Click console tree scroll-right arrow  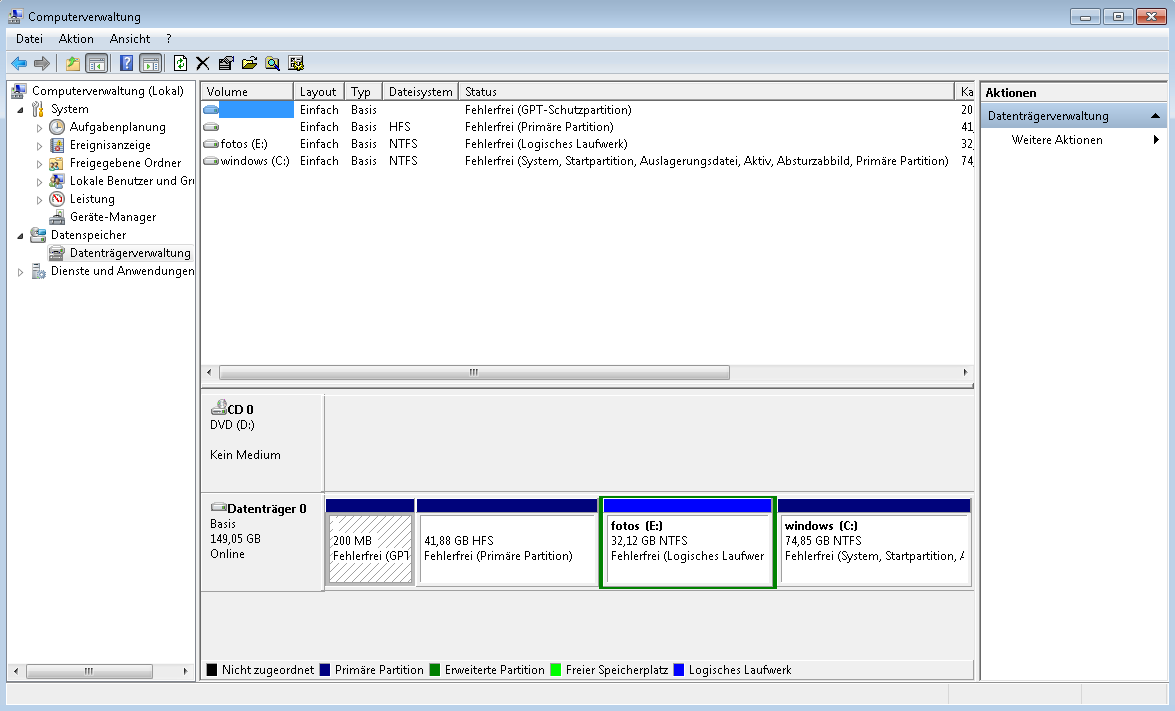[x=186, y=671]
